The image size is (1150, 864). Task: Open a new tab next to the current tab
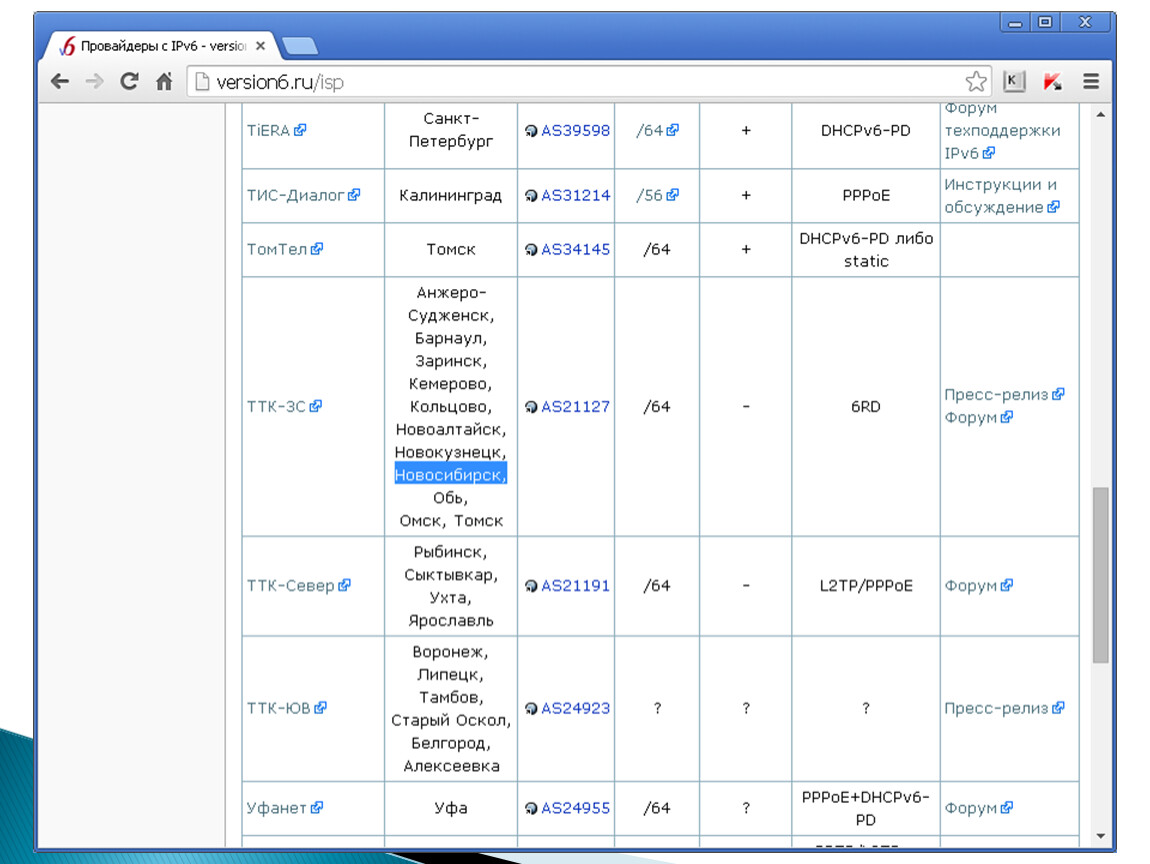299,46
